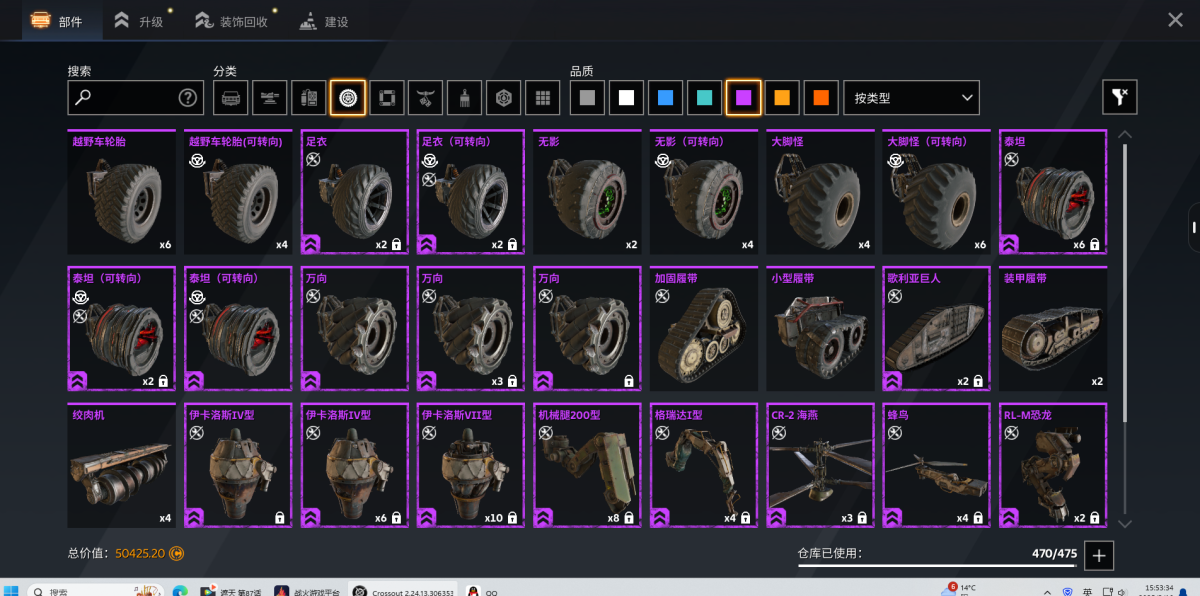
Task: Filter by weapons category icon
Action: (x=270, y=98)
